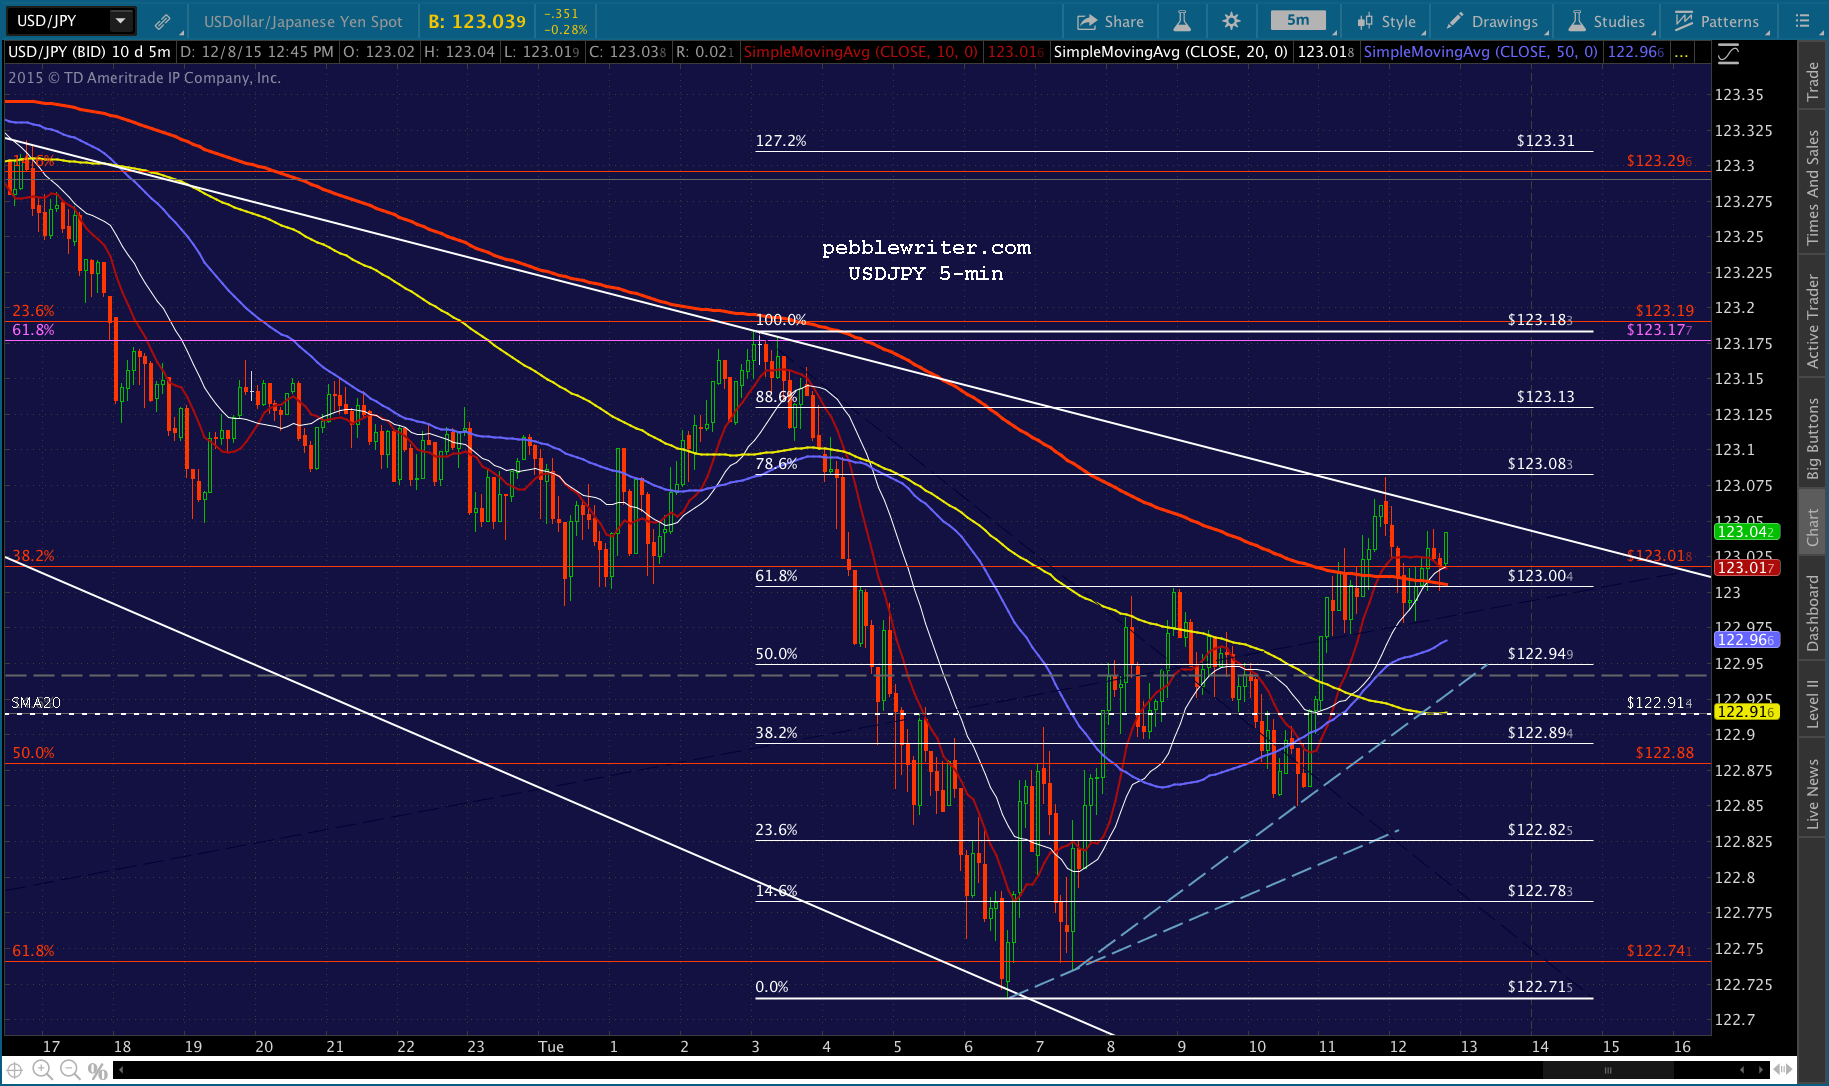
Task: Open the Drawings menu
Action: tap(1493, 21)
